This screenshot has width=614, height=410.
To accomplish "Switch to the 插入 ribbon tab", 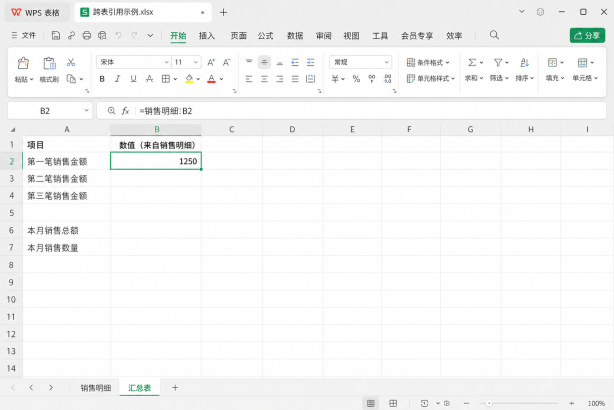I will point(207,36).
